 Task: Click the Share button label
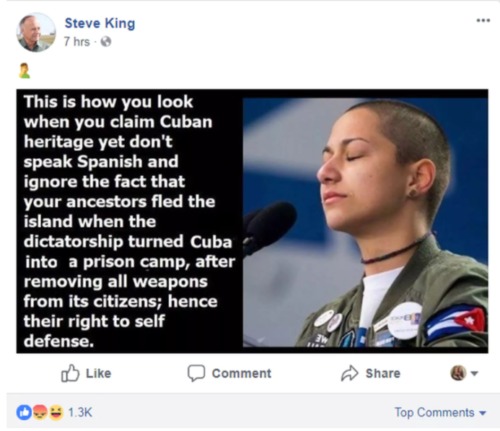[383, 373]
